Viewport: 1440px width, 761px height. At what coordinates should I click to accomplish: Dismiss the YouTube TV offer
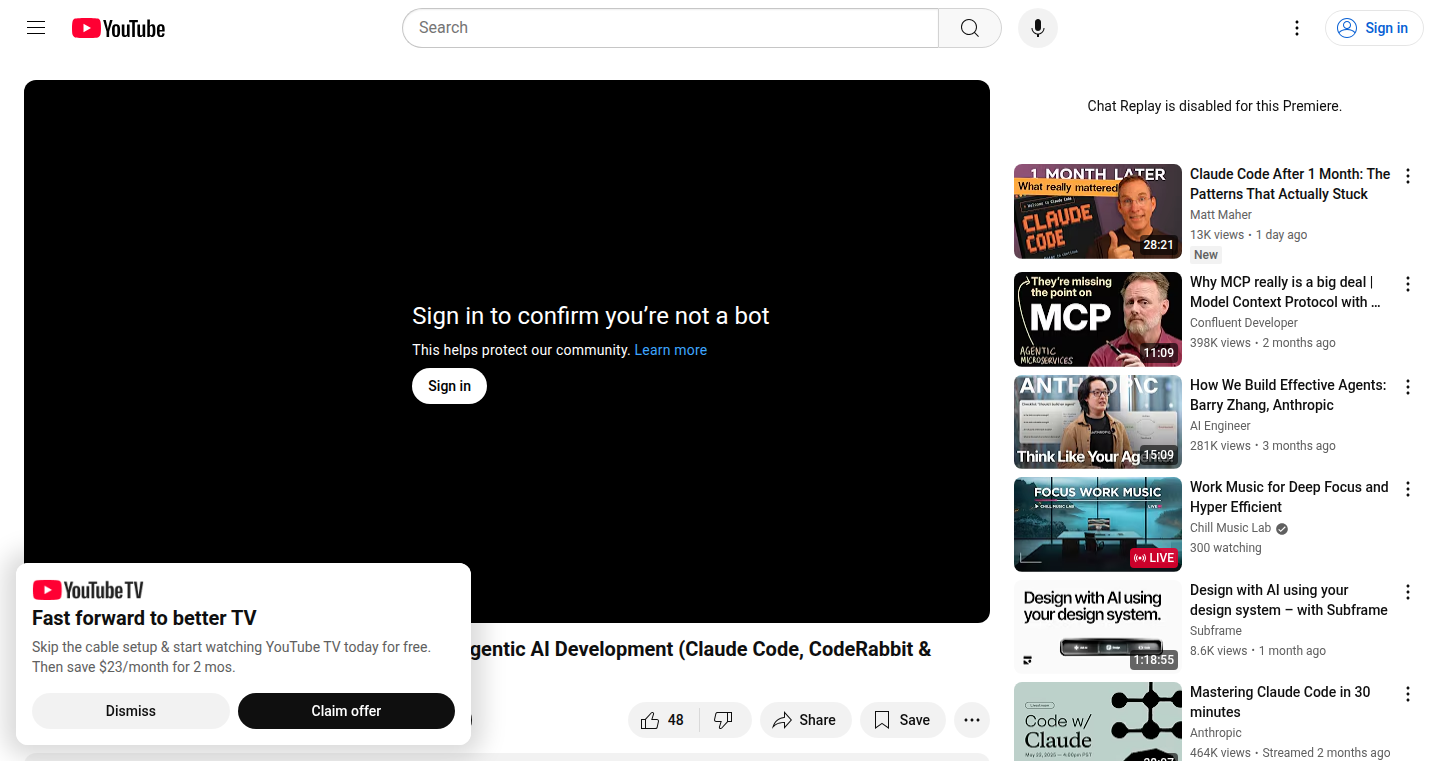coord(131,711)
